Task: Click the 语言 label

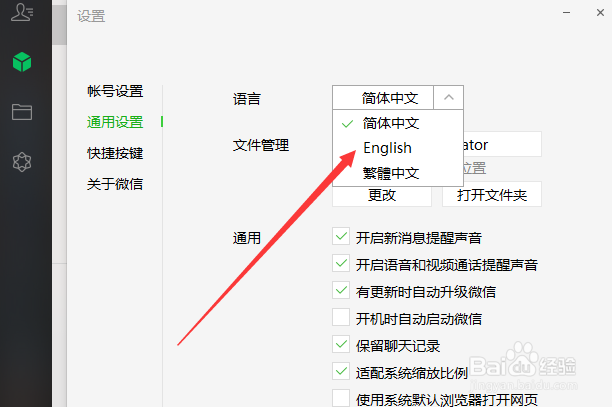Action: (247, 99)
